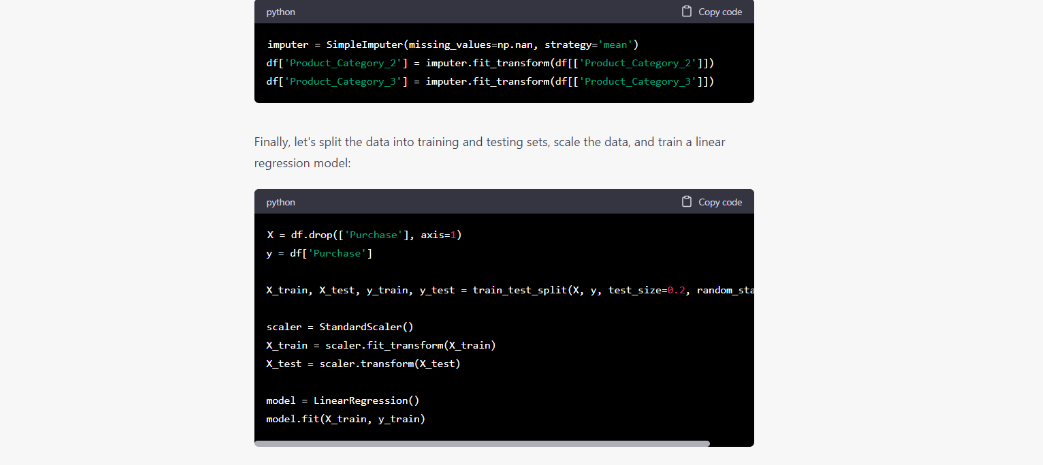Image resolution: width=1043 pixels, height=465 pixels.
Task: Click clipboard icon in the LinearRegression block header
Action: (687, 202)
